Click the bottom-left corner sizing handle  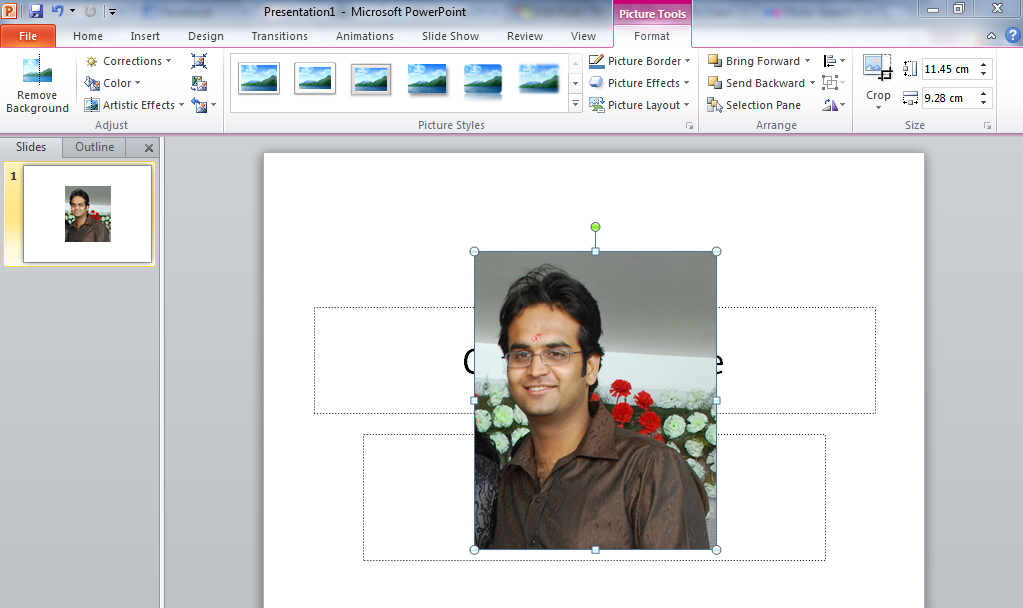474,550
